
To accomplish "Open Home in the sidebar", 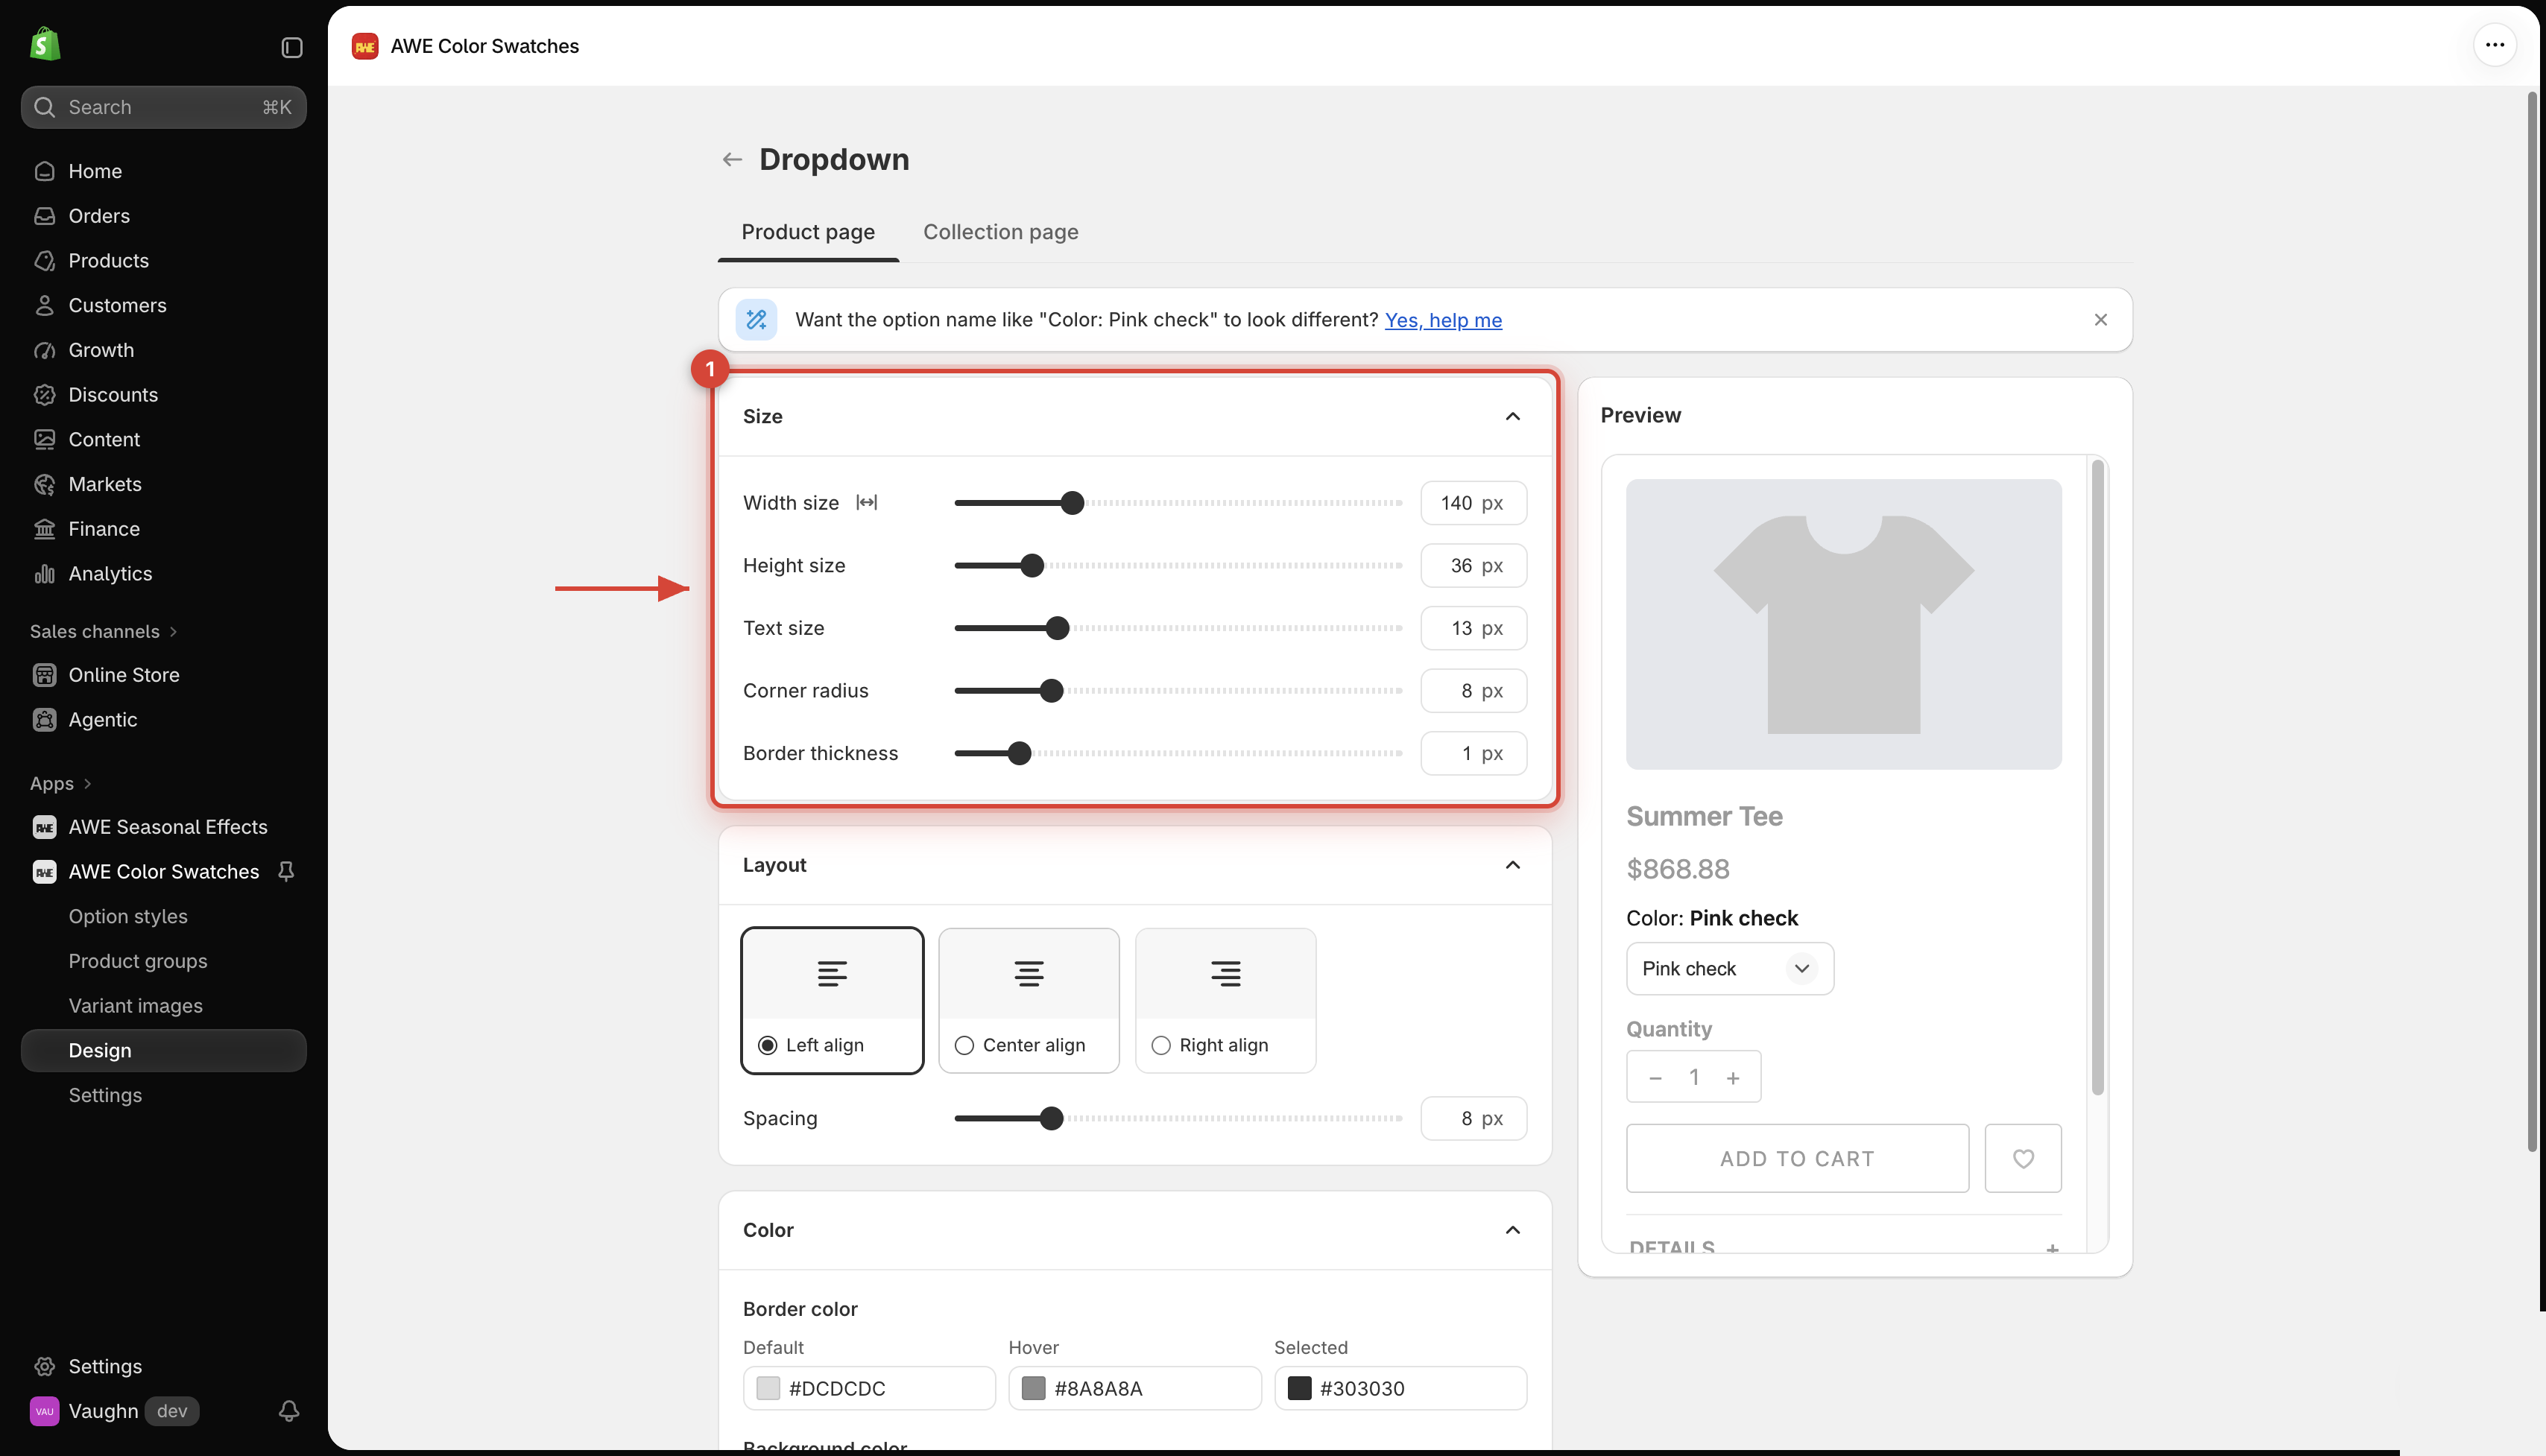I will 164,171.
